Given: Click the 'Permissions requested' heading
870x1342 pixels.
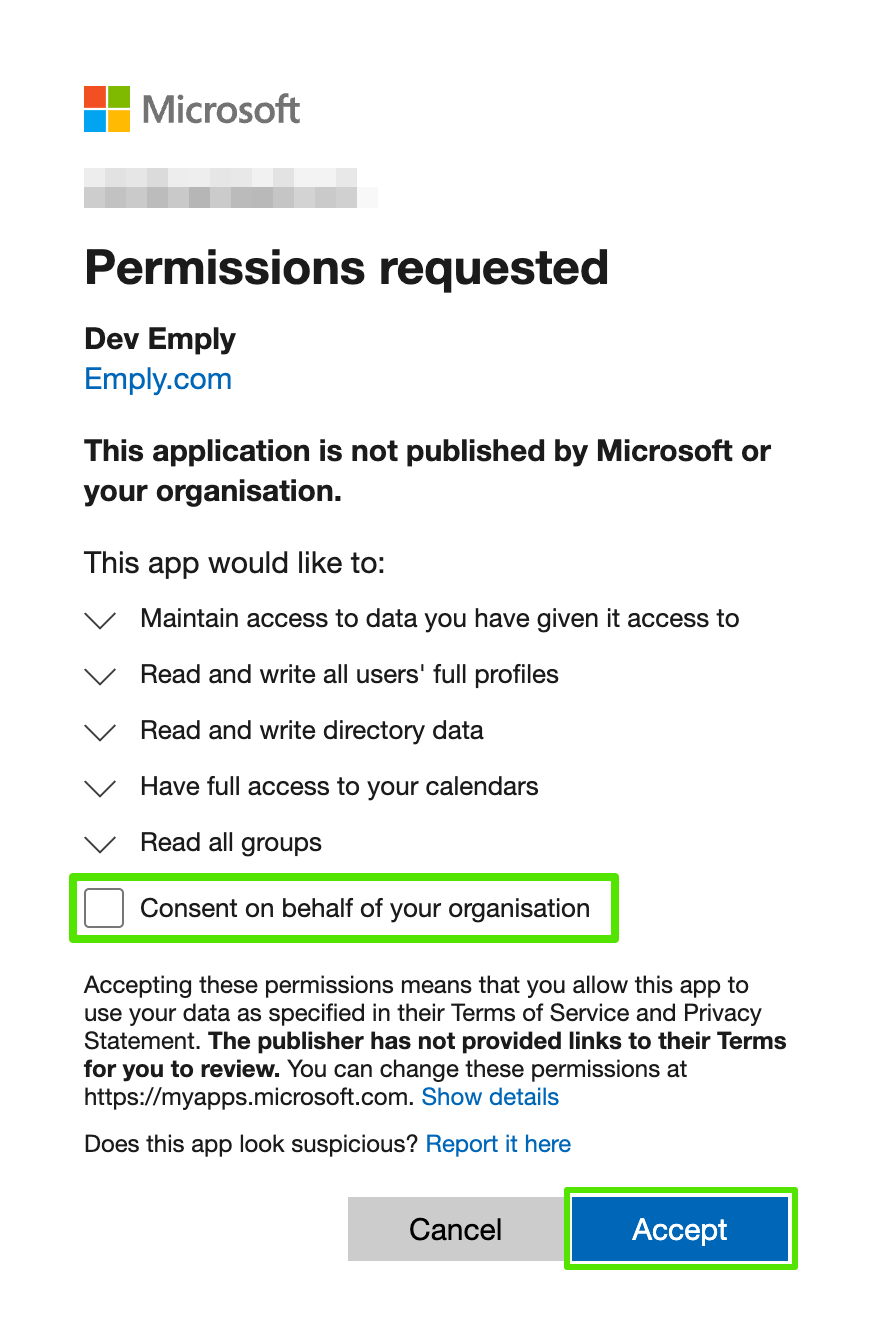Looking at the screenshot, I should [x=346, y=268].
